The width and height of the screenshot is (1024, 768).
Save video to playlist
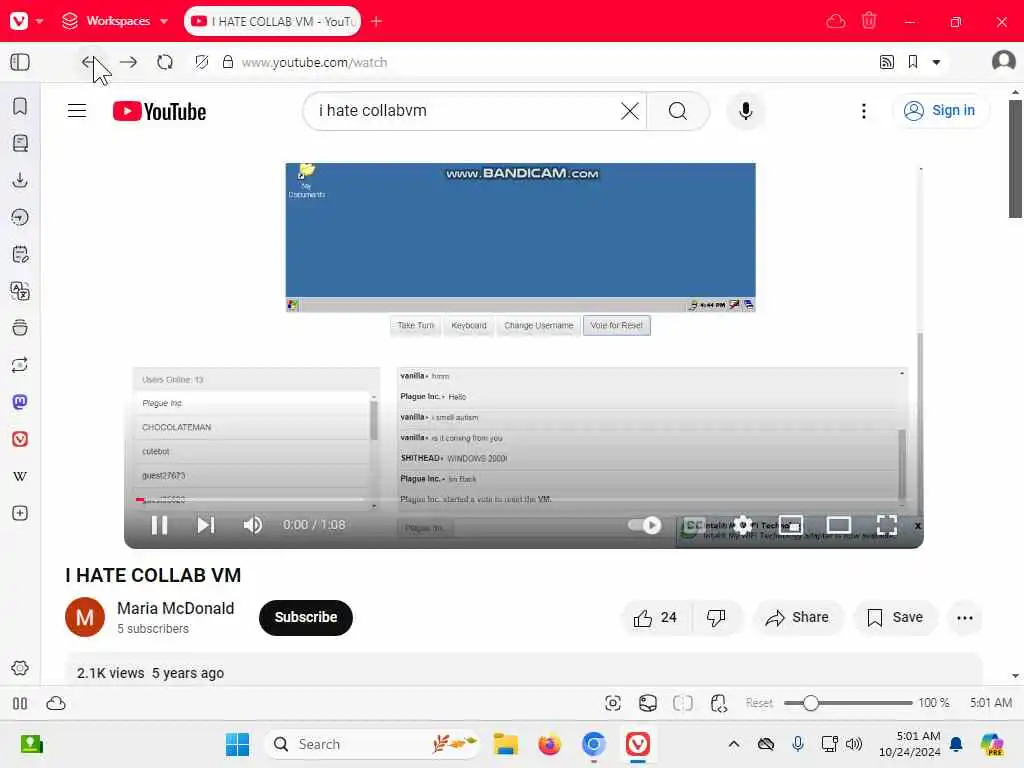[x=895, y=618]
